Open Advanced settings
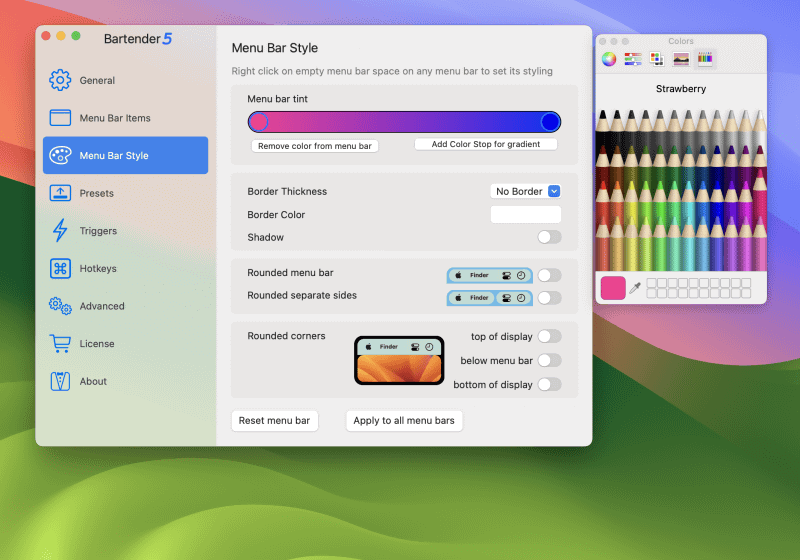 point(126,306)
